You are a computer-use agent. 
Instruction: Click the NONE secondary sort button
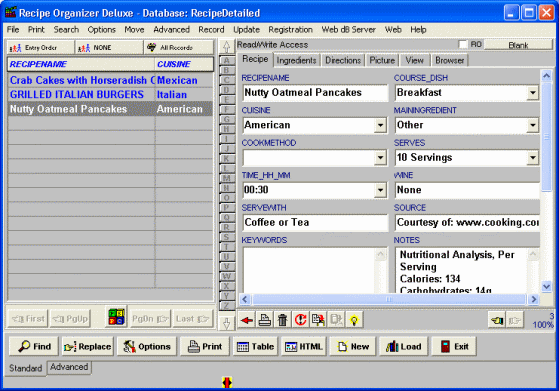(109, 47)
